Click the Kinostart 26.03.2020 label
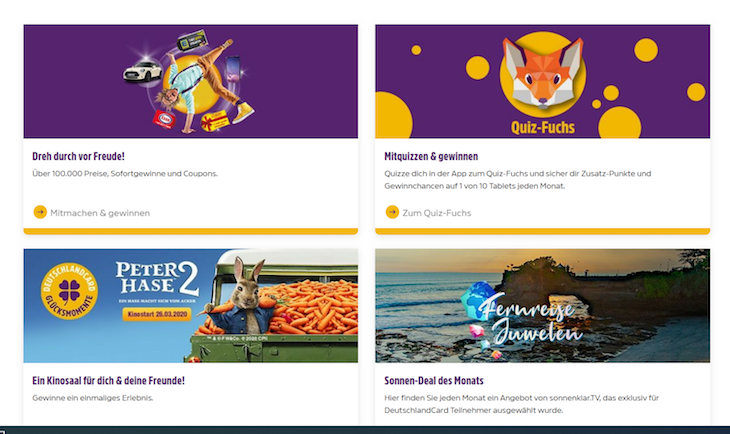Viewport: 730px width, 434px height. (157, 314)
